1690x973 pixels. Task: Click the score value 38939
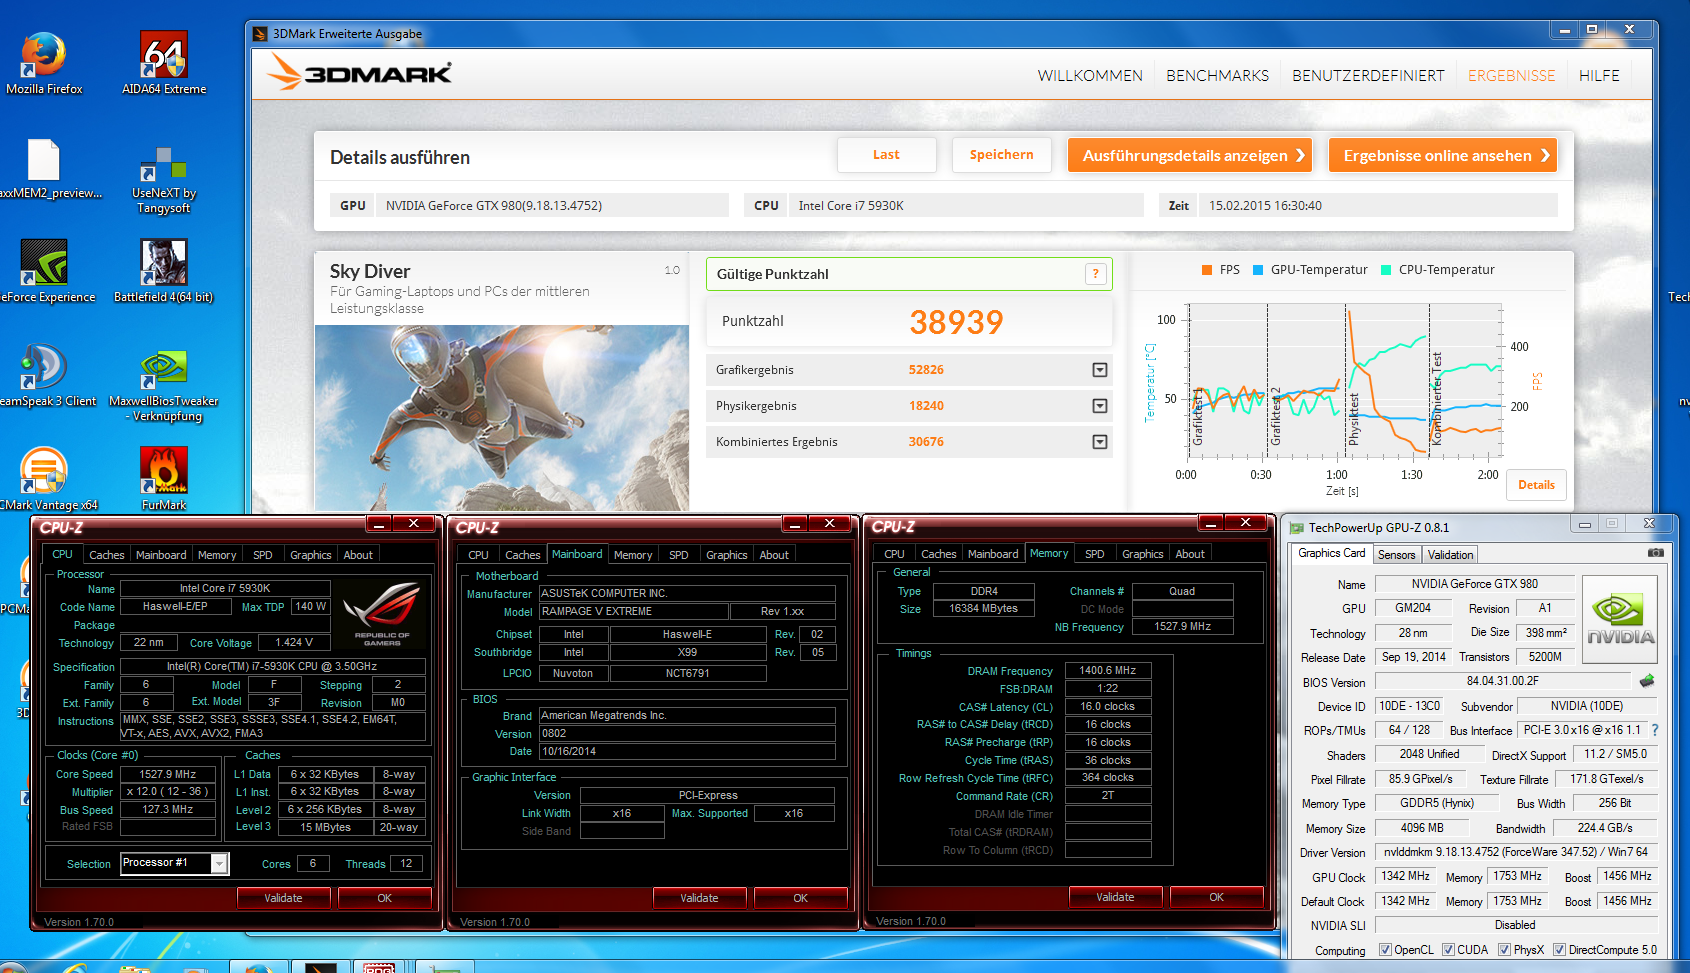coord(956,322)
